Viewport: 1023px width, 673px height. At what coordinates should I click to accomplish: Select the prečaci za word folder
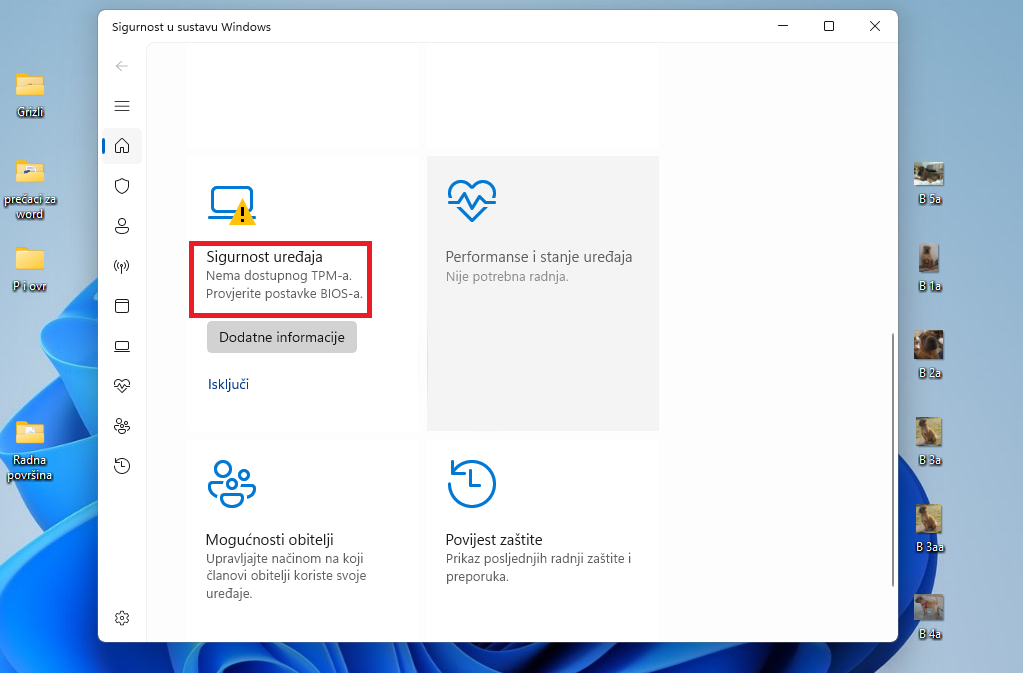pos(30,189)
